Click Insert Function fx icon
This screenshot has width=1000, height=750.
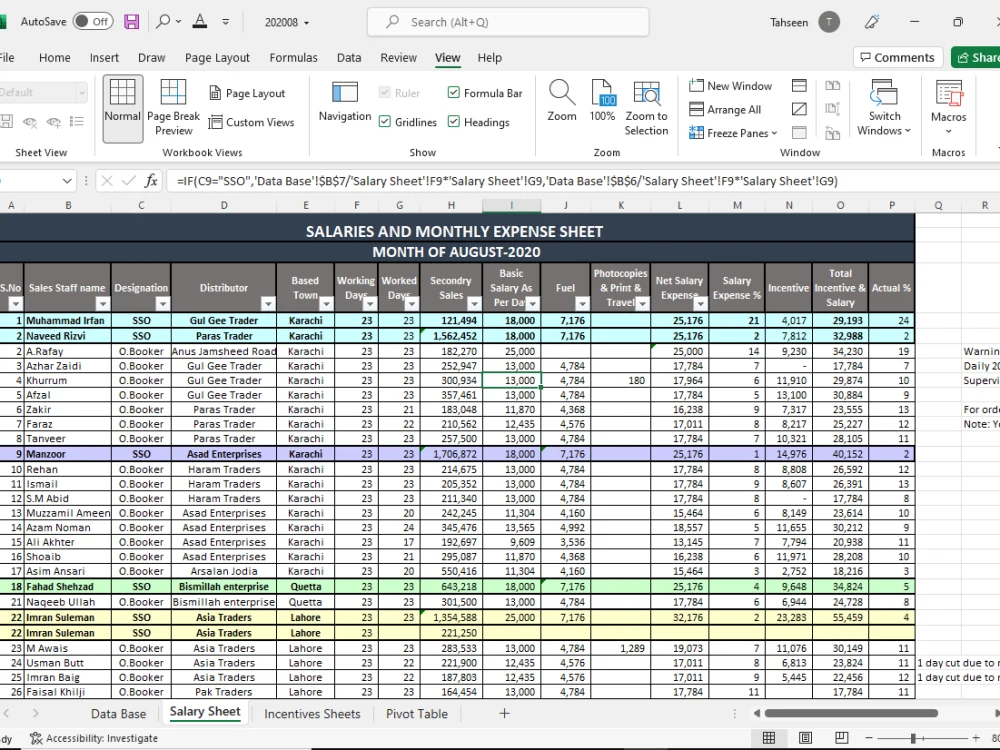click(151, 181)
